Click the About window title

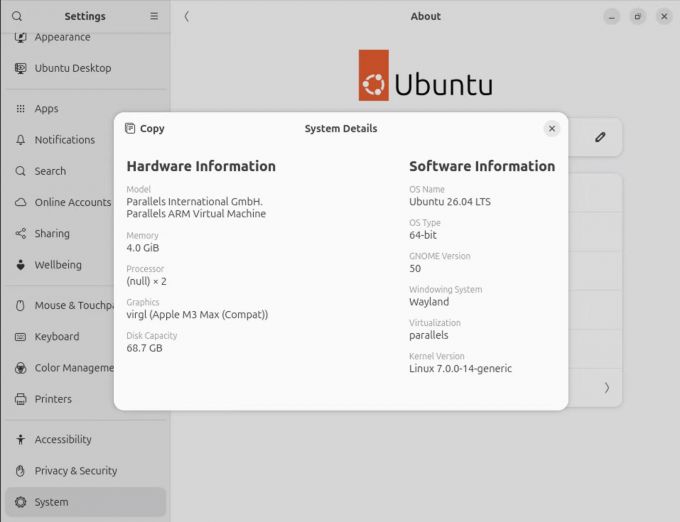pos(426,16)
